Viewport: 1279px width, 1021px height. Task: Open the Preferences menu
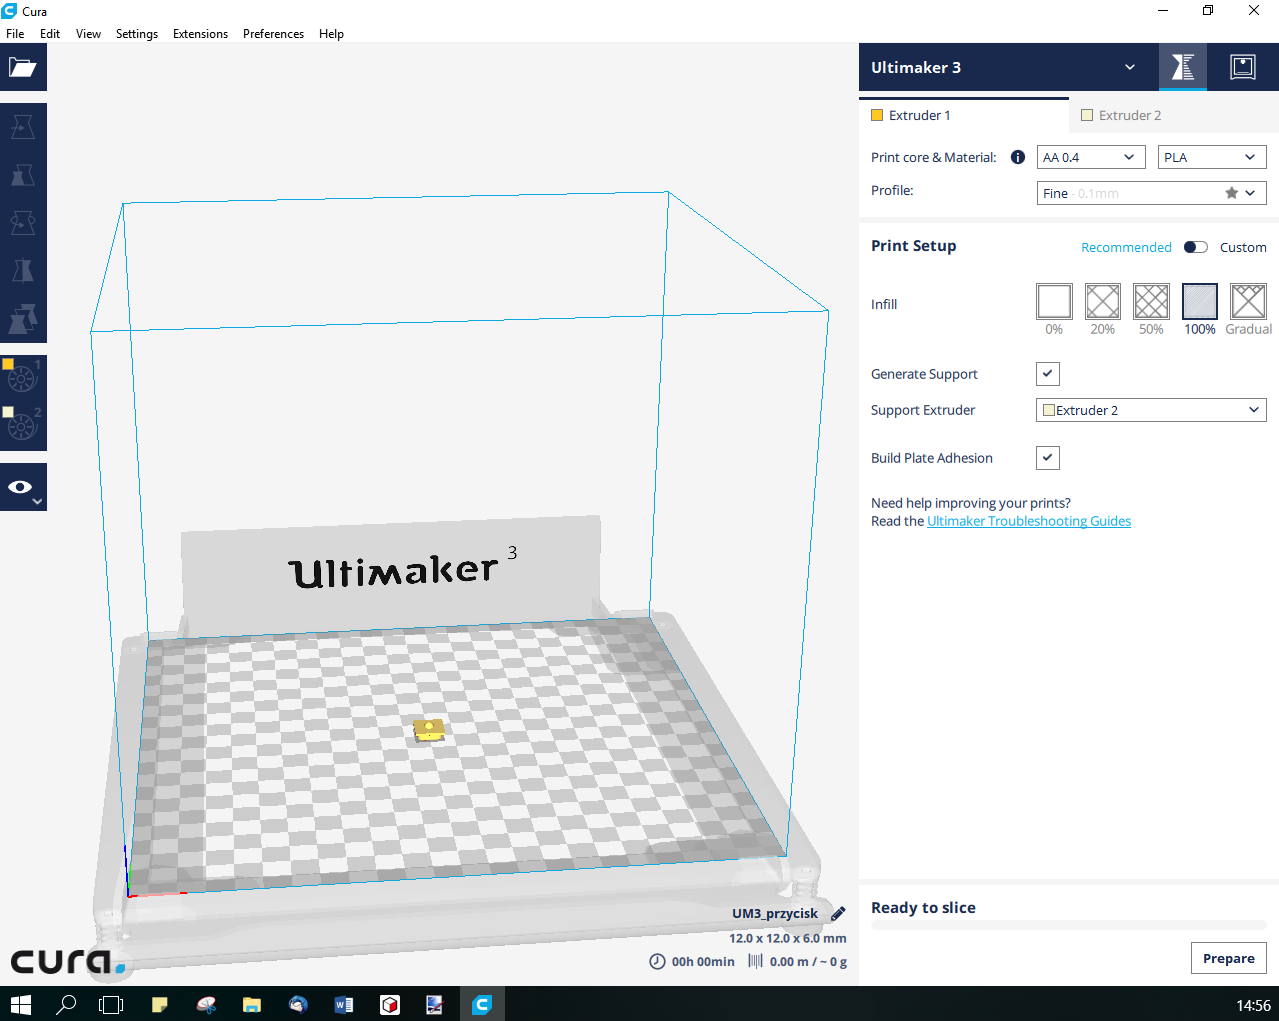273,33
